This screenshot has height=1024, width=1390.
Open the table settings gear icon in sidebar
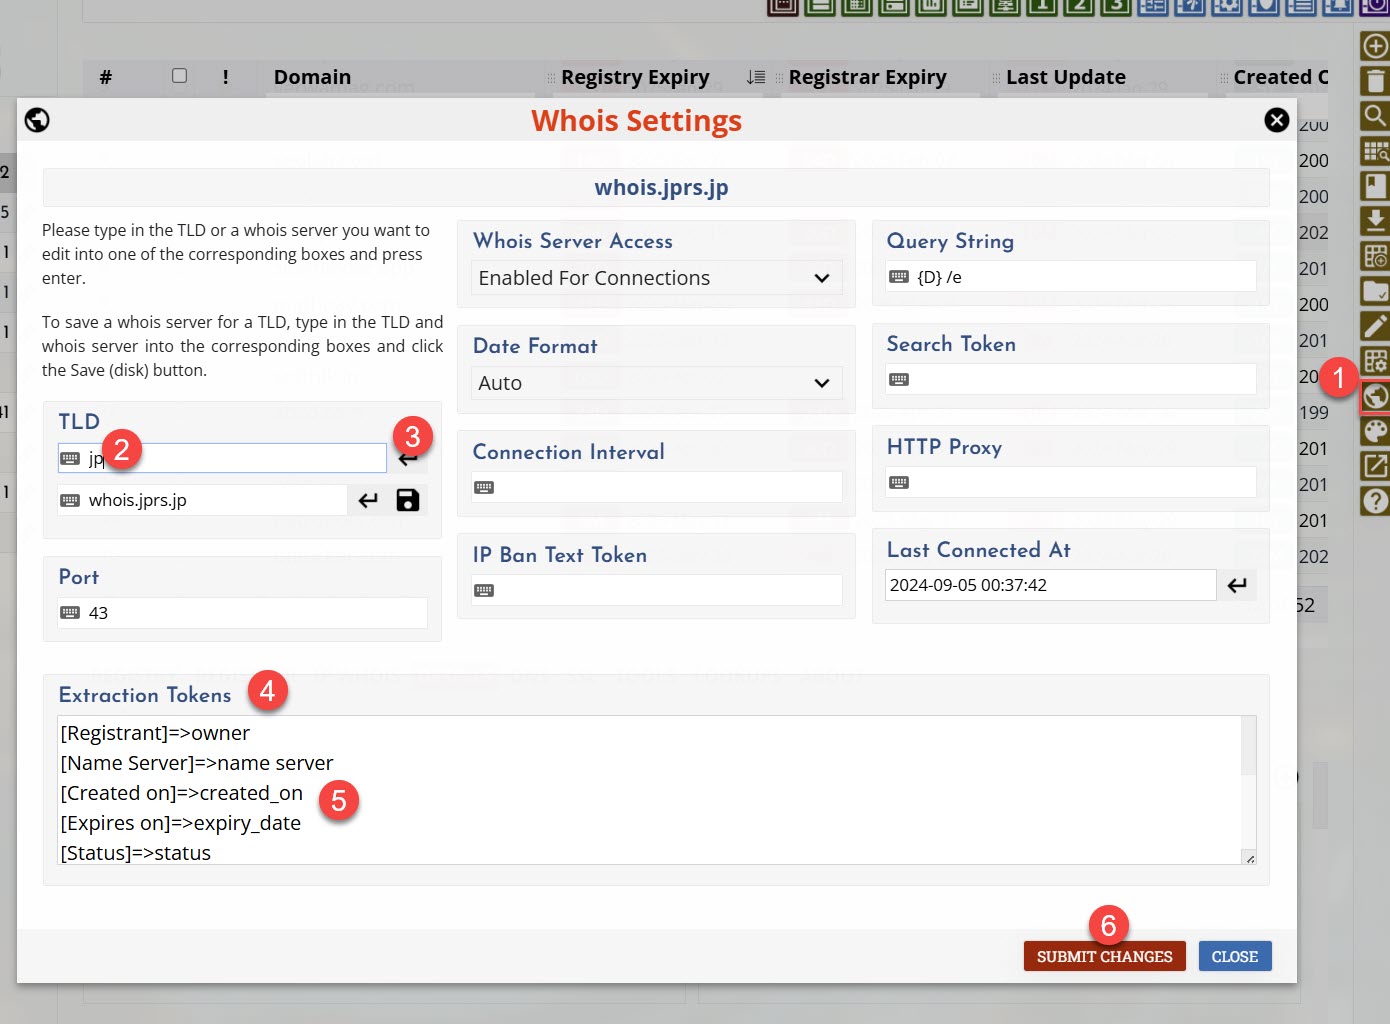pyautogui.click(x=1375, y=361)
